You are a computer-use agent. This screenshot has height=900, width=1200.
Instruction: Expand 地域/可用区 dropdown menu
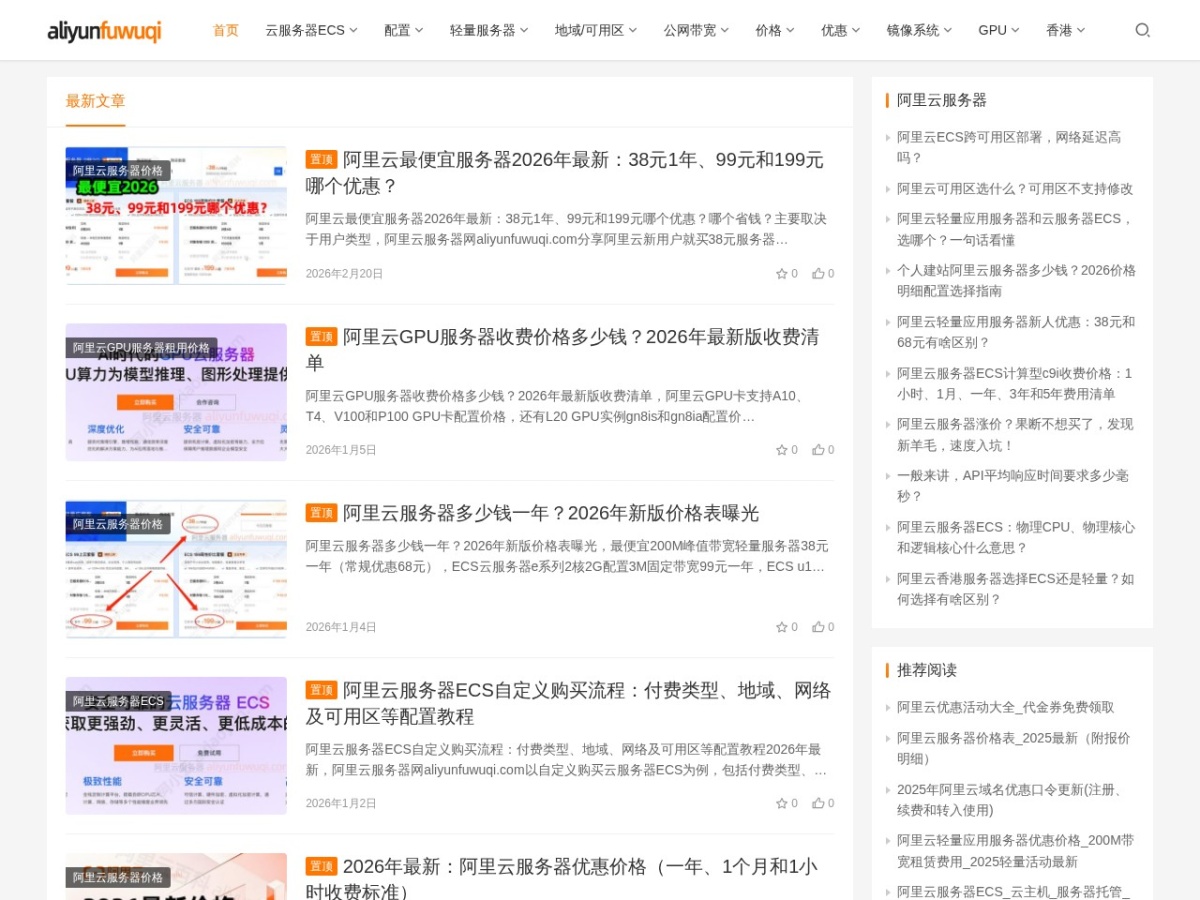coord(596,30)
